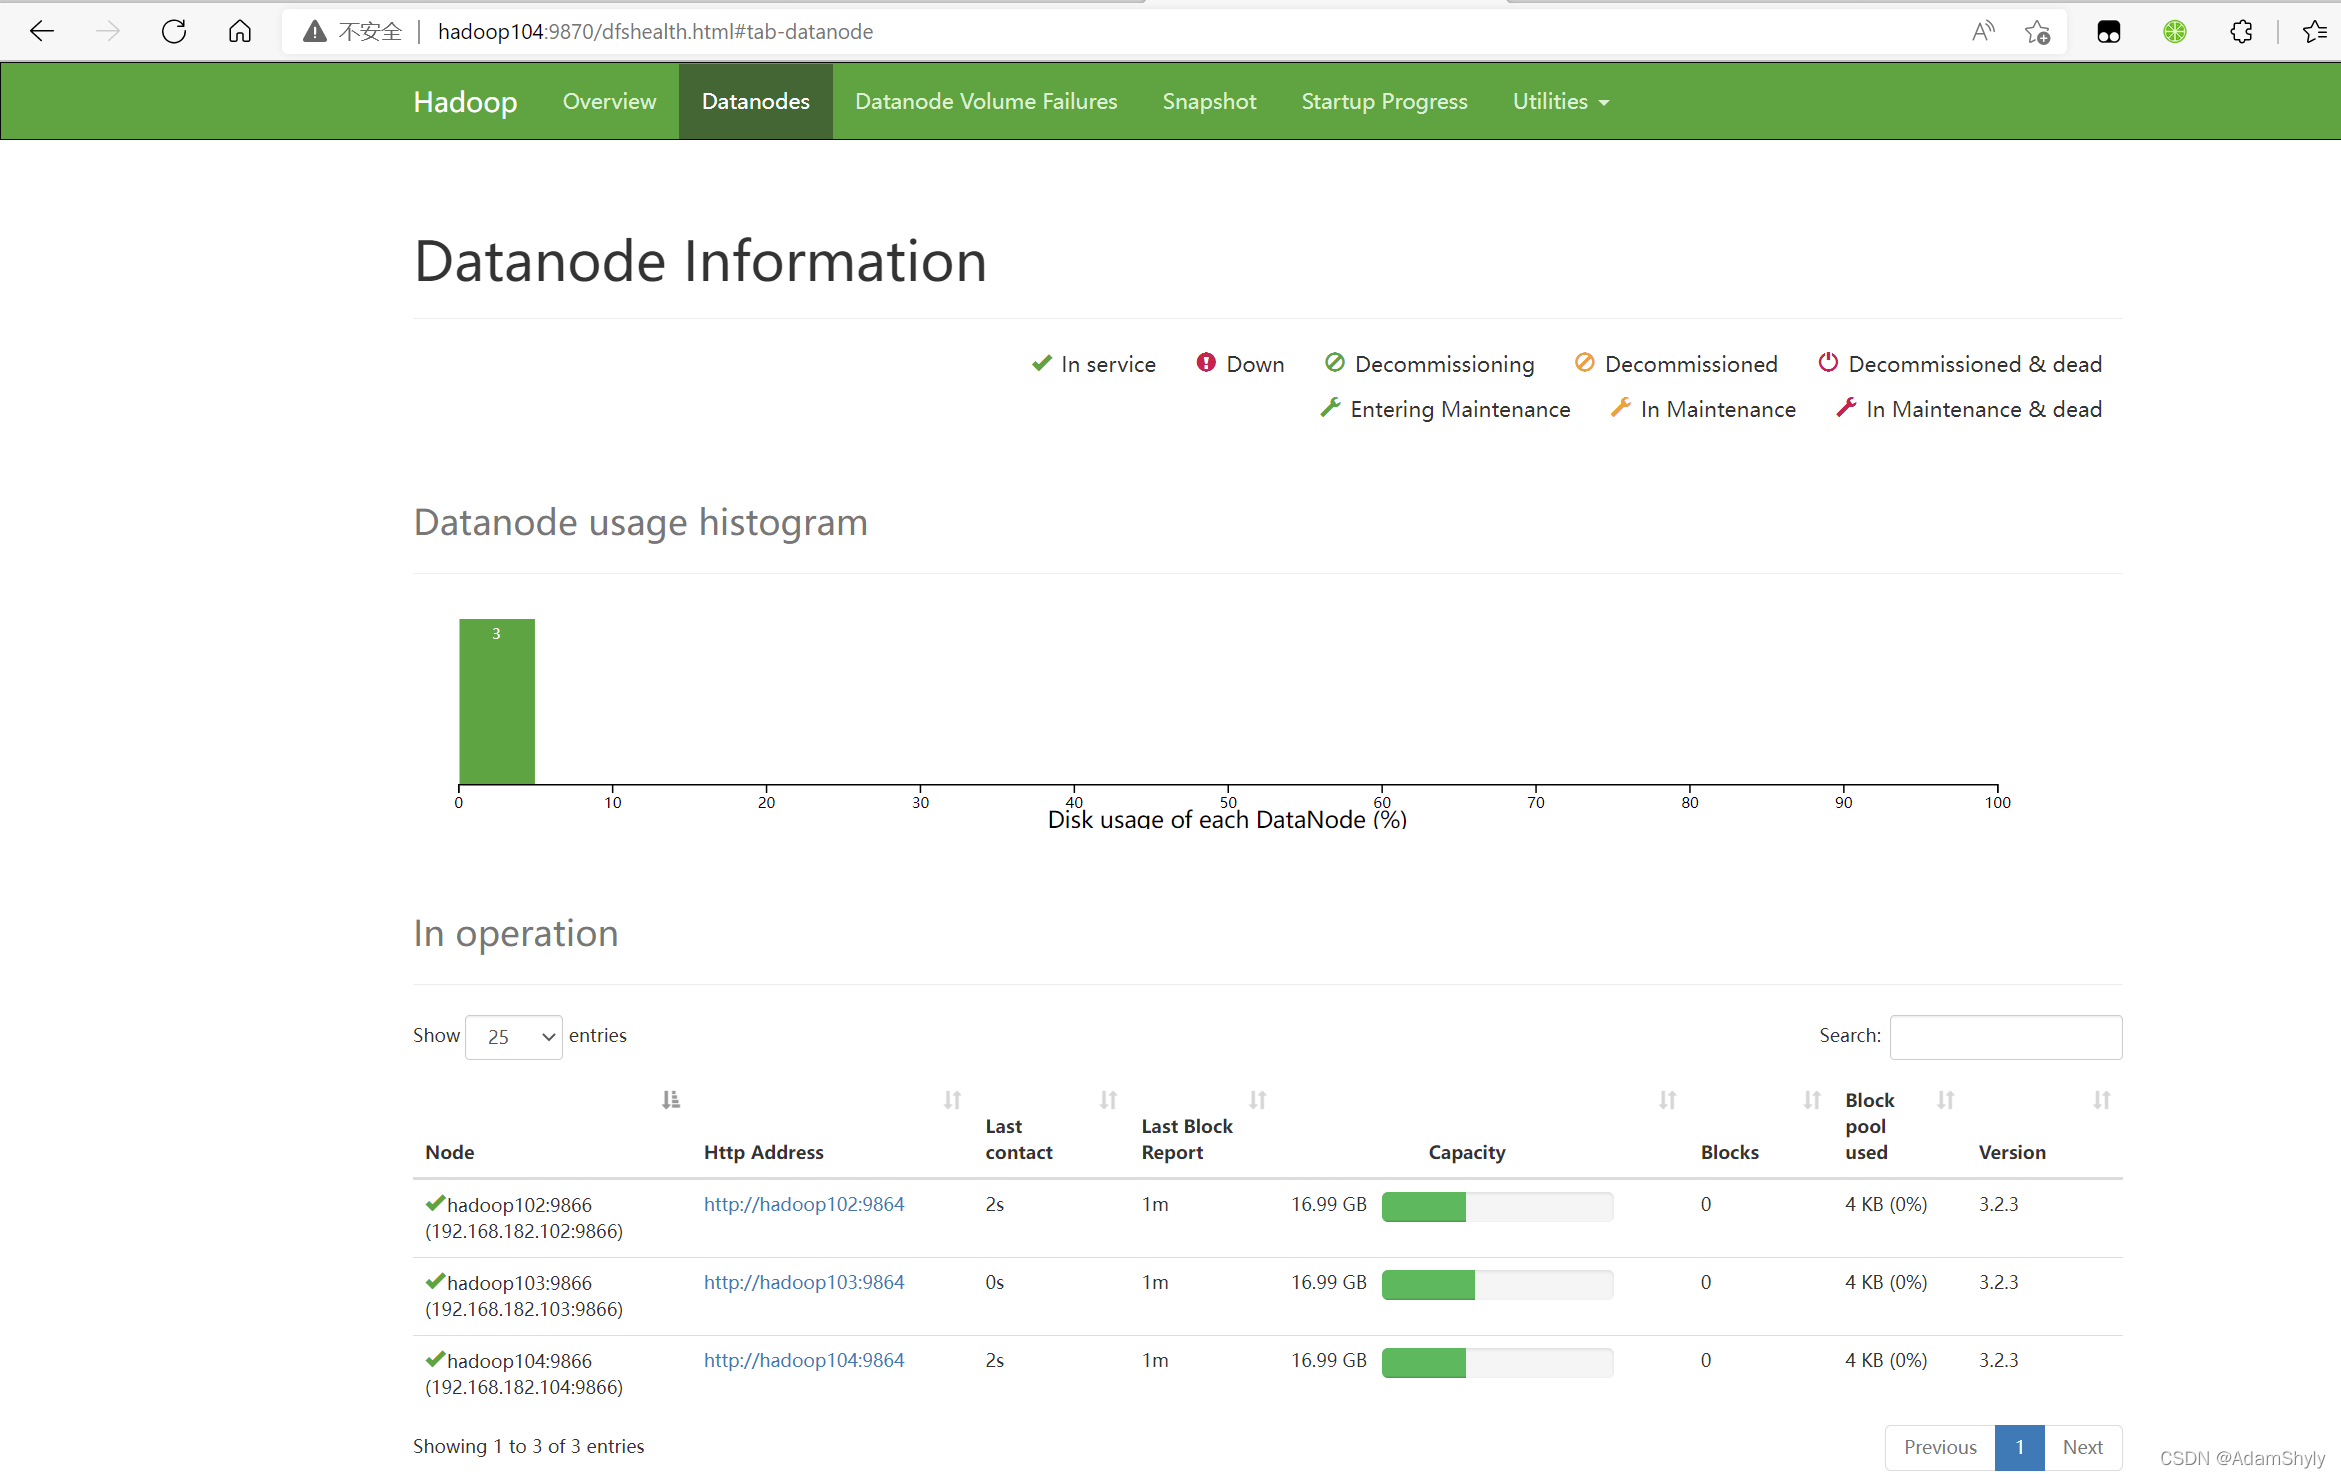Open the Show entries dropdown
The image size is (2341, 1478).
tap(514, 1037)
